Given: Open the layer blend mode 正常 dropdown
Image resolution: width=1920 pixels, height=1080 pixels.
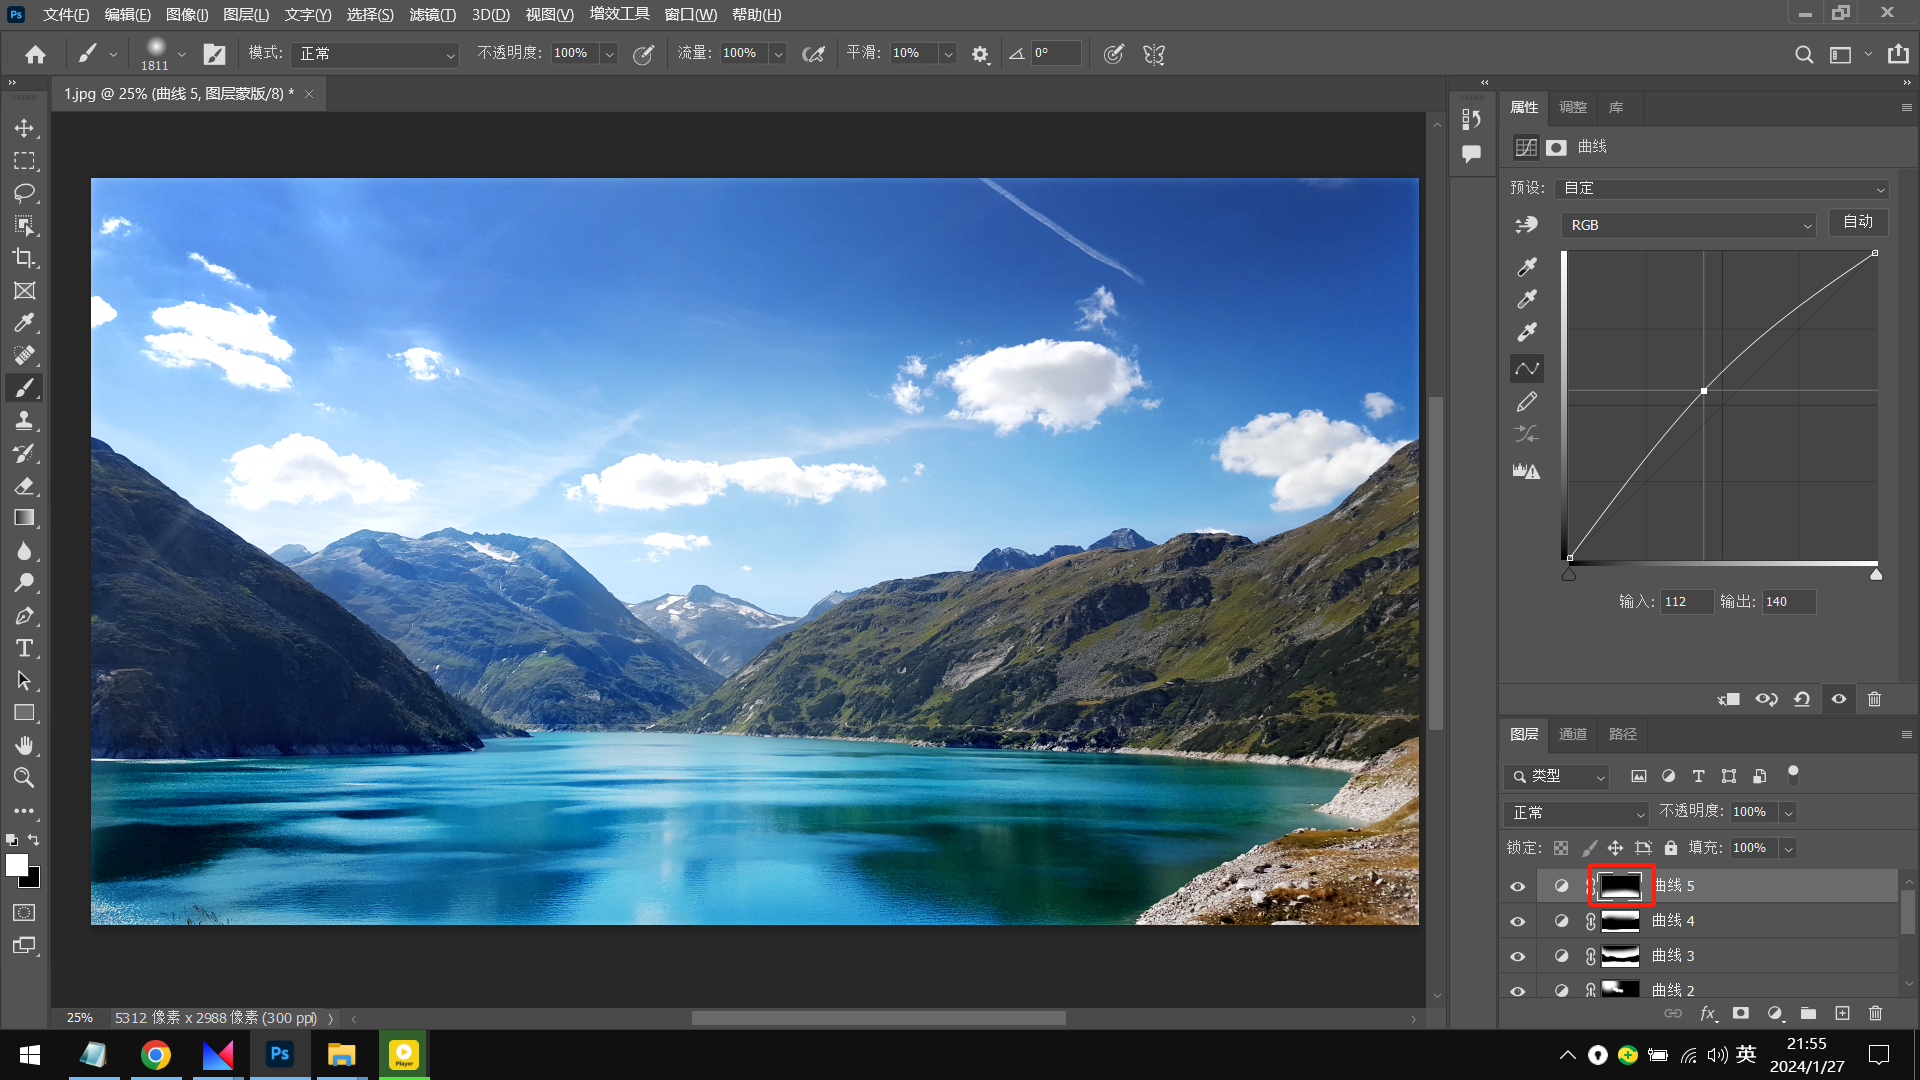Looking at the screenshot, I should (1575, 813).
